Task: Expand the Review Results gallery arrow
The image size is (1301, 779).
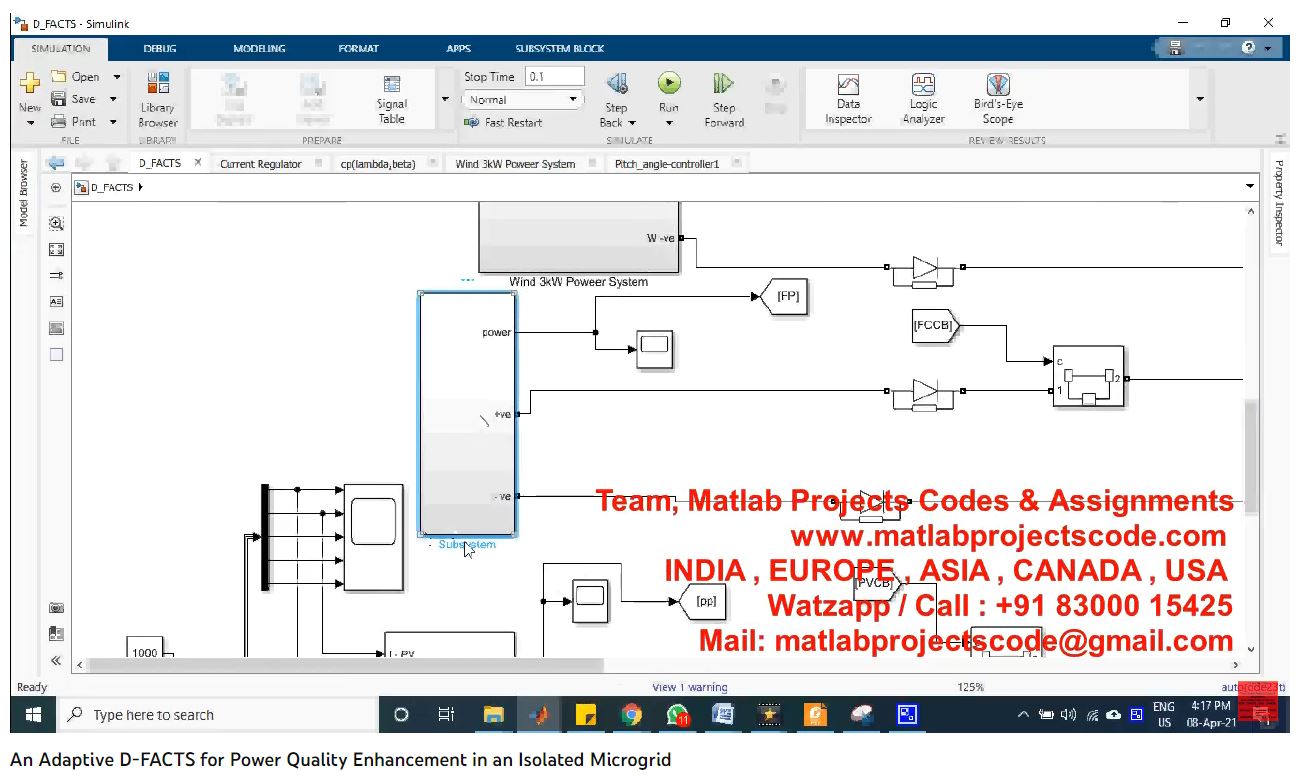Action: pos(1199,99)
